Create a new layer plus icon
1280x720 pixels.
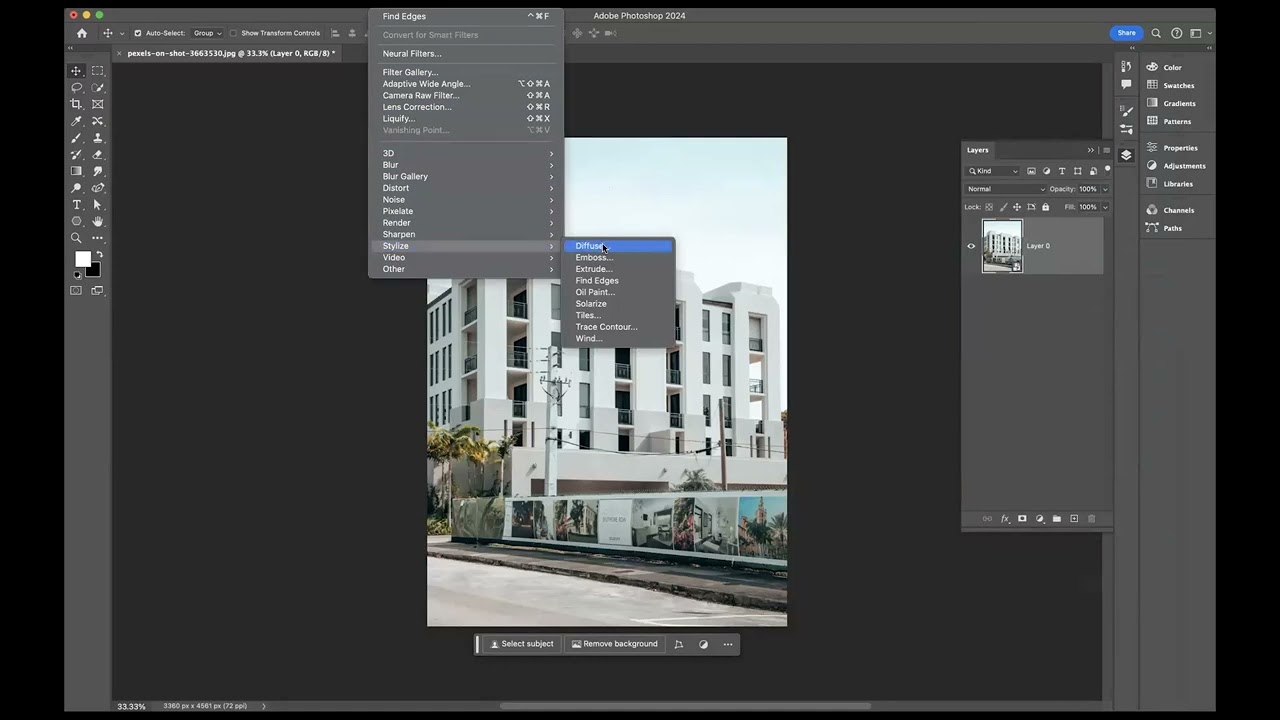click(x=1074, y=519)
